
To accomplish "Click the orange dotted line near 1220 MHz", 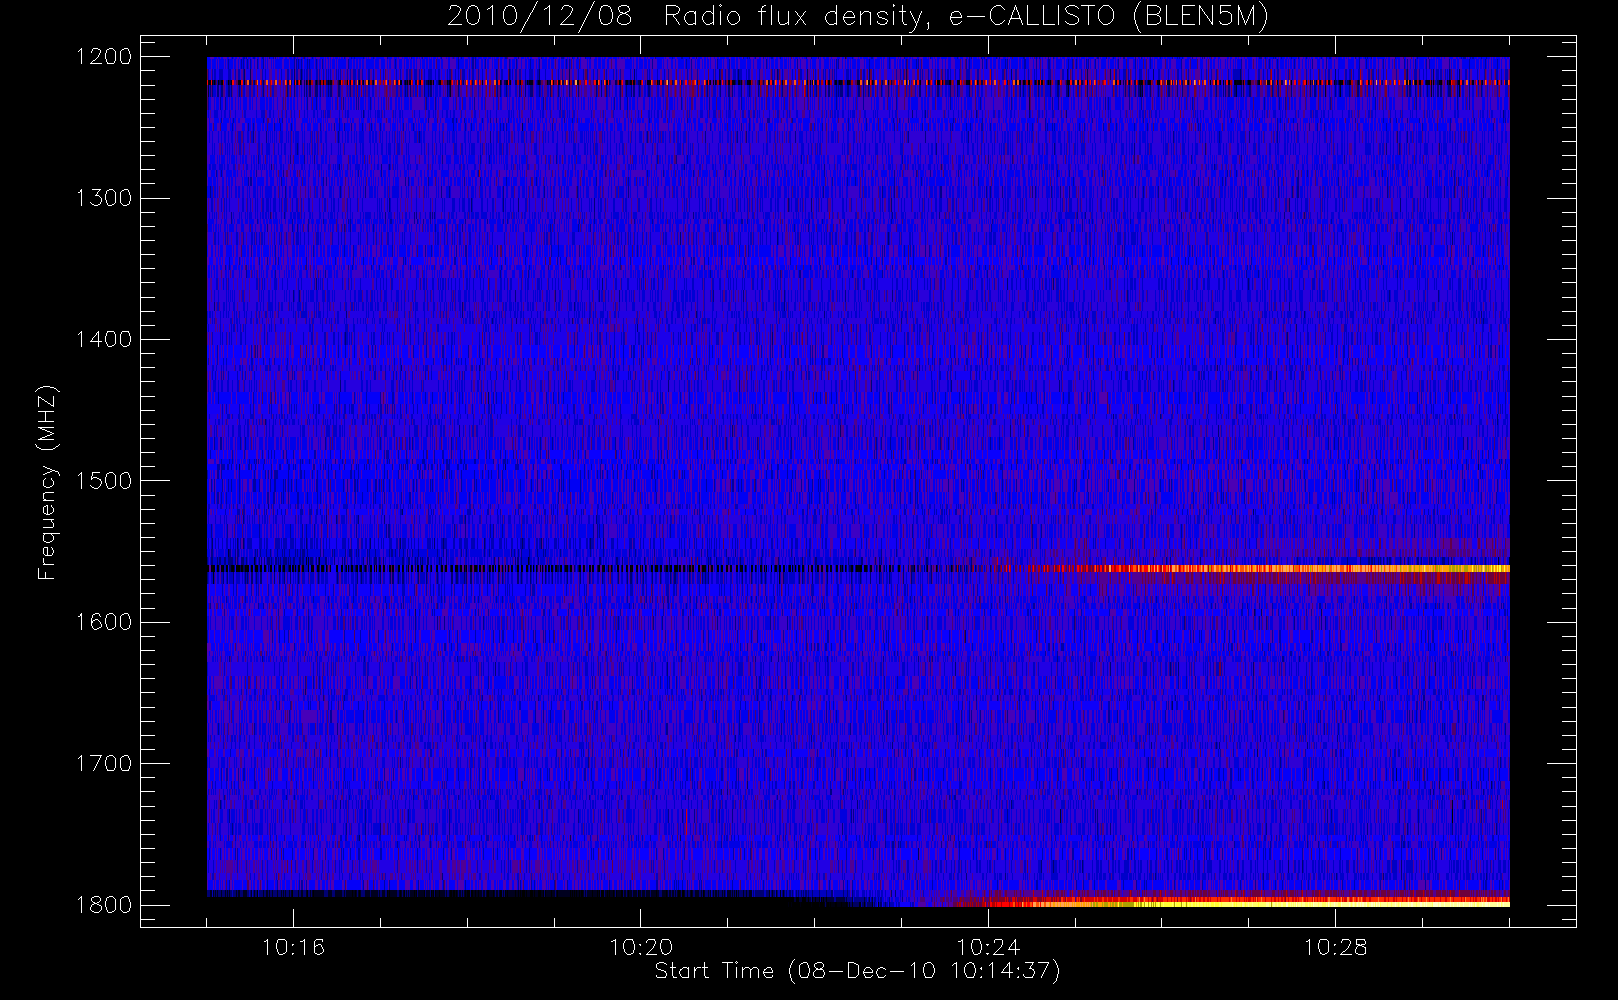I will 858,83.
